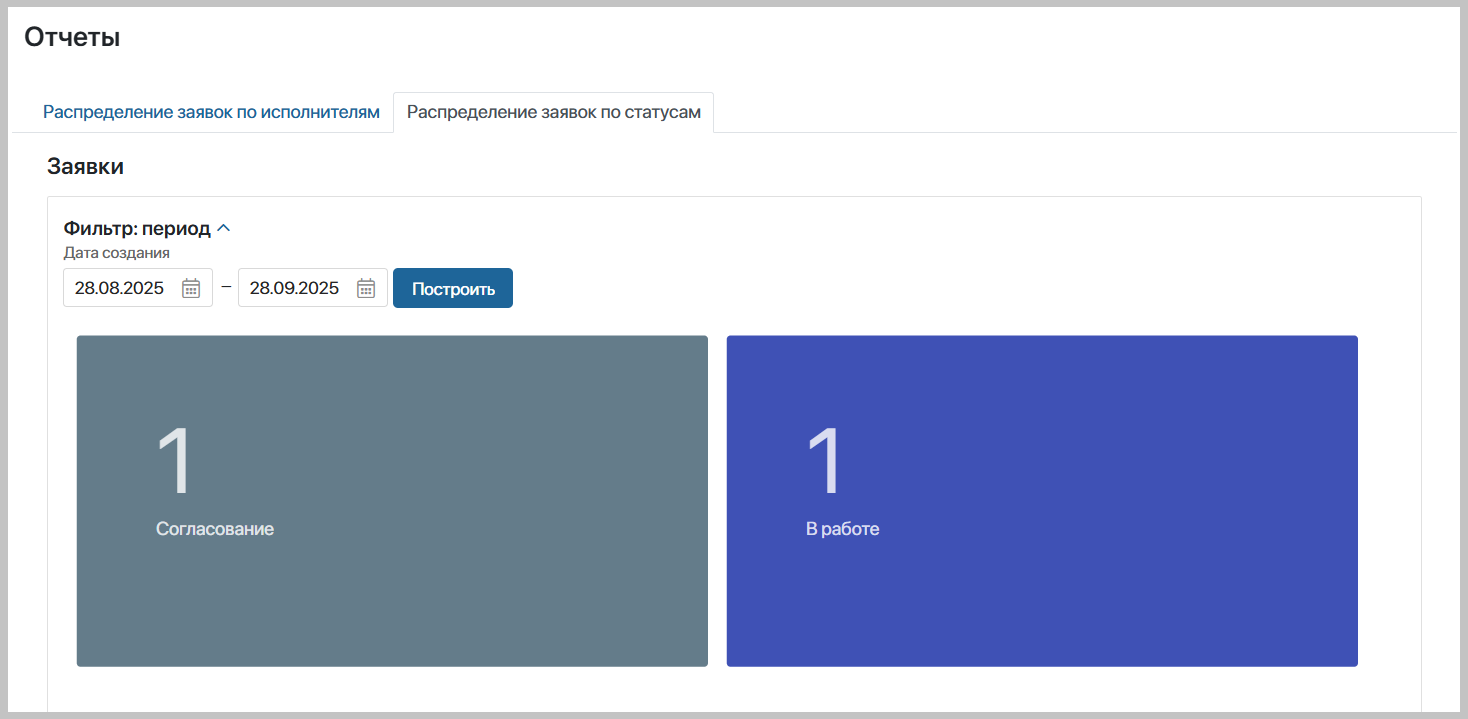This screenshot has height=719, width=1468.
Task: Click into the start date field 28.08.2025
Action: (x=120, y=288)
